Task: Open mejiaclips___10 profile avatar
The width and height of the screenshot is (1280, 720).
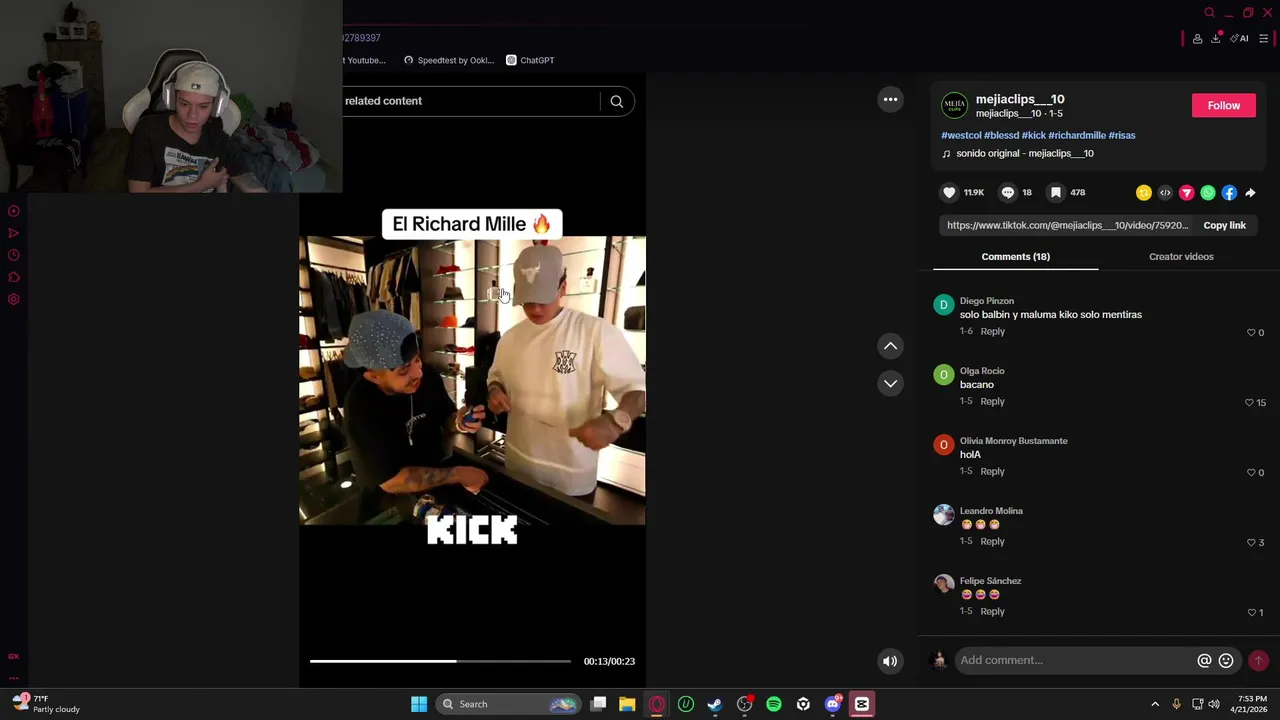Action: 955,105
